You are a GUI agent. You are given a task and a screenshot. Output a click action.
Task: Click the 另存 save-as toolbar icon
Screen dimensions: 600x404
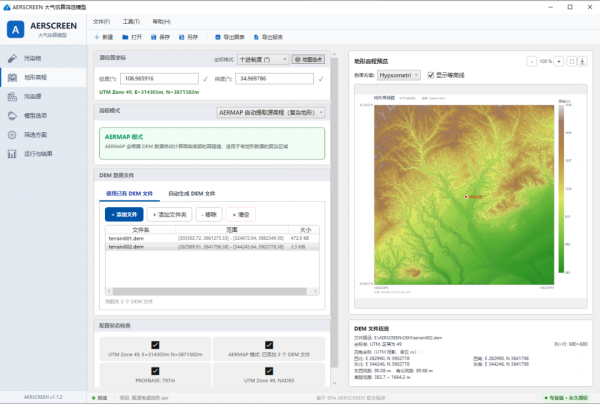[181, 37]
